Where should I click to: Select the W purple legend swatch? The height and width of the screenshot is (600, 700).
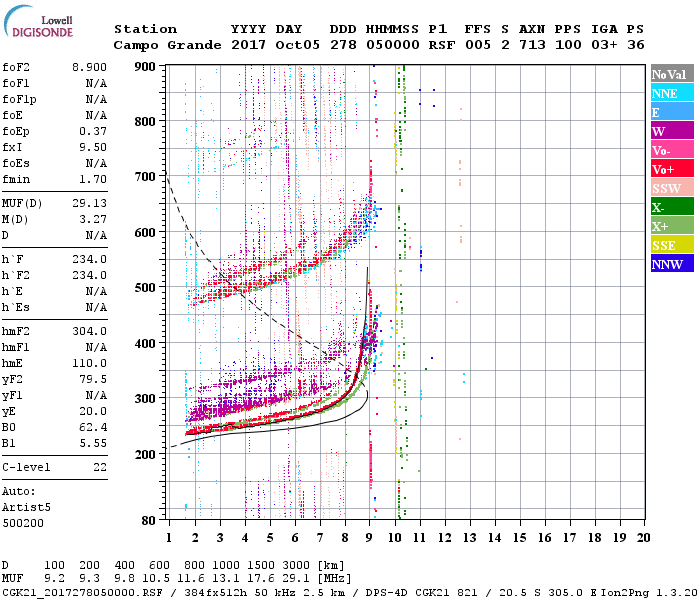point(672,131)
